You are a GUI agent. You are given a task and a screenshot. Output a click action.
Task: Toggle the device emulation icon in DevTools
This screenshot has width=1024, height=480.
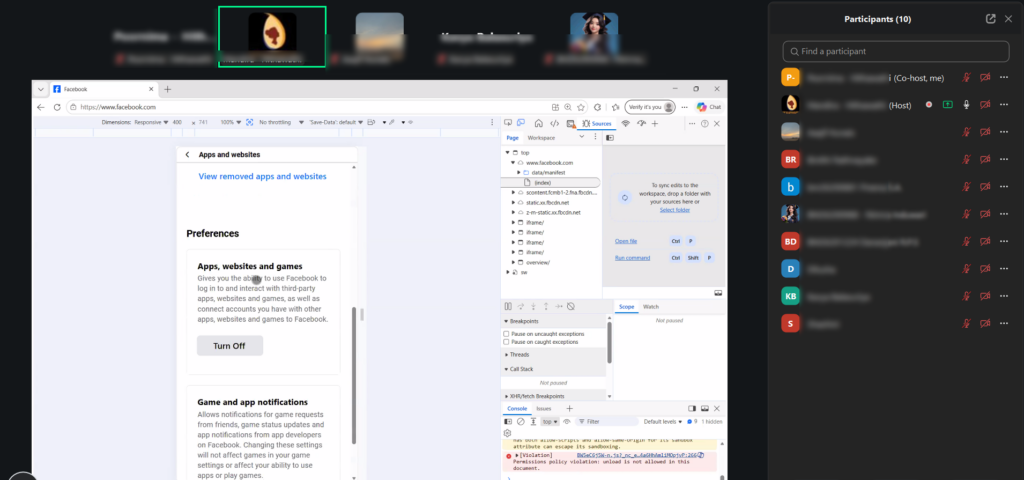pos(520,123)
